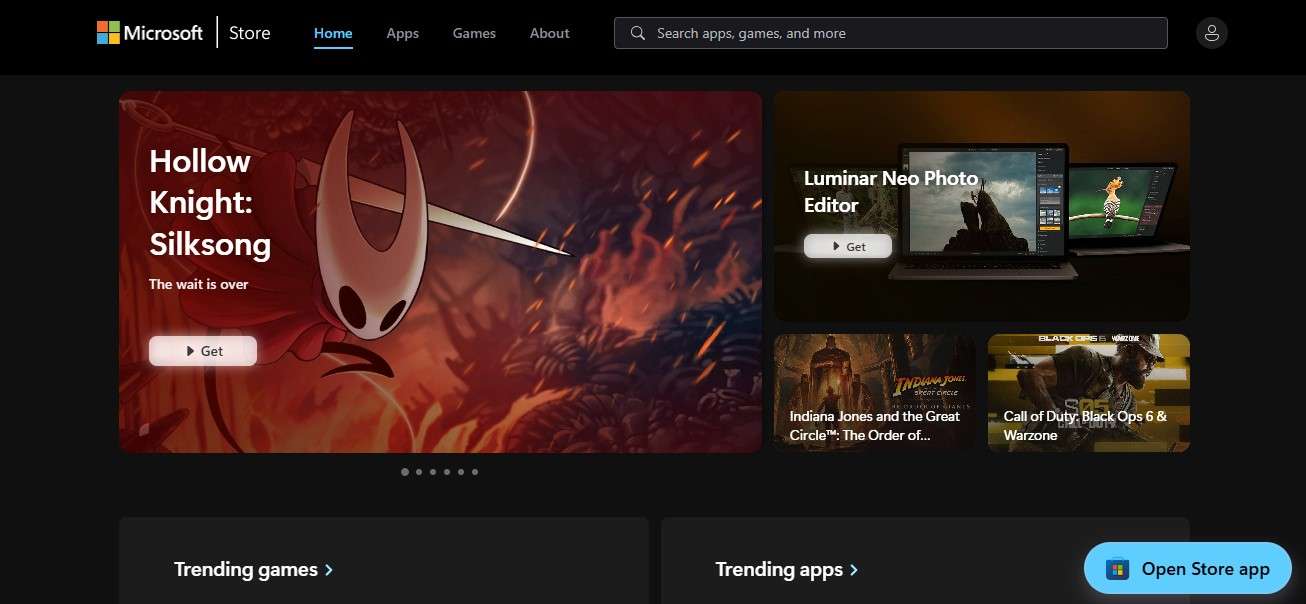Open the Store link beside the Microsoft logo

point(249,33)
